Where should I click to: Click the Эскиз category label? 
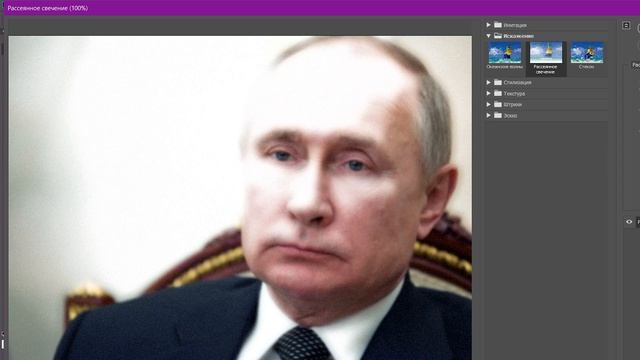point(510,116)
